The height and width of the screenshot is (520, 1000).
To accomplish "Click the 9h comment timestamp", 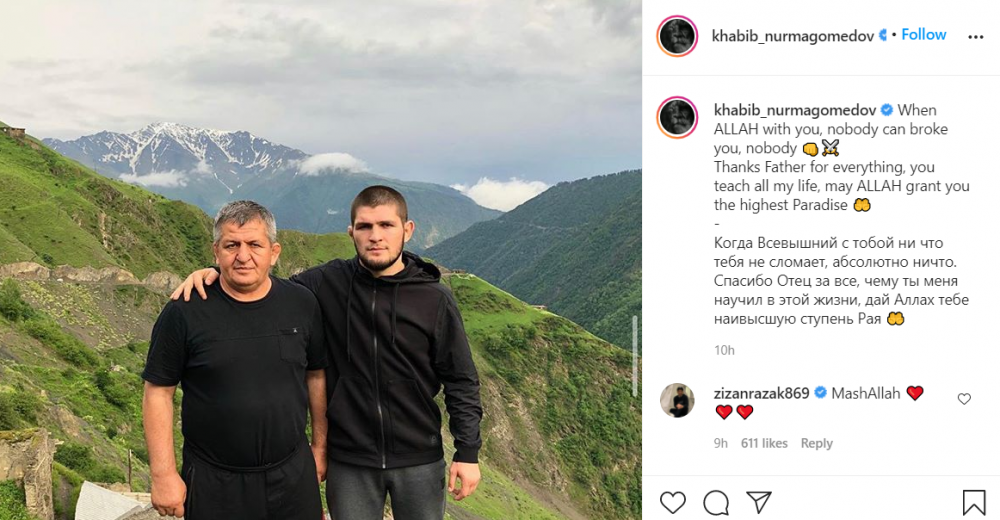I will coord(721,443).
